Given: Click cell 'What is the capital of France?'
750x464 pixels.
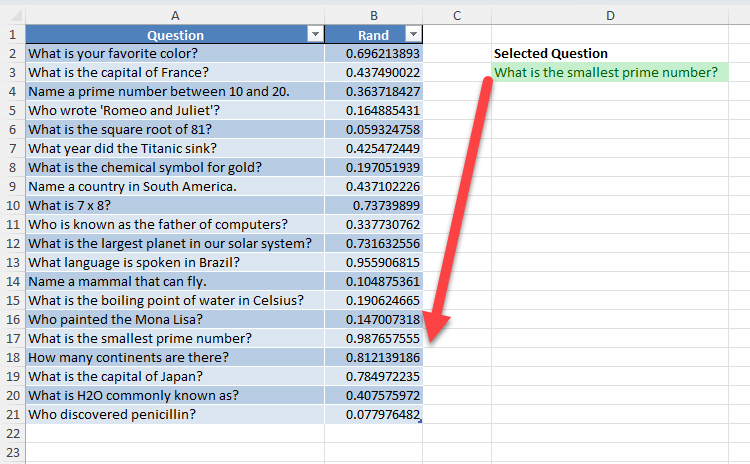Looking at the screenshot, I should [175, 72].
